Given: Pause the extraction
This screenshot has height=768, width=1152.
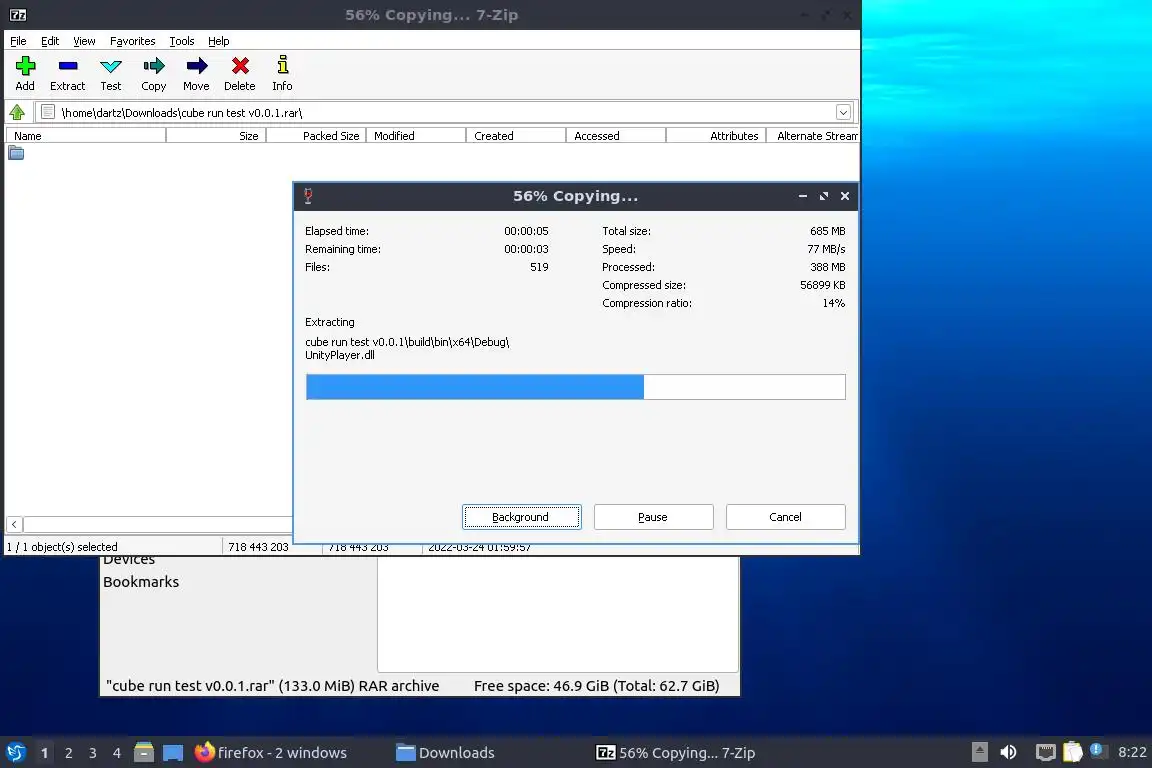Looking at the screenshot, I should pos(653,517).
